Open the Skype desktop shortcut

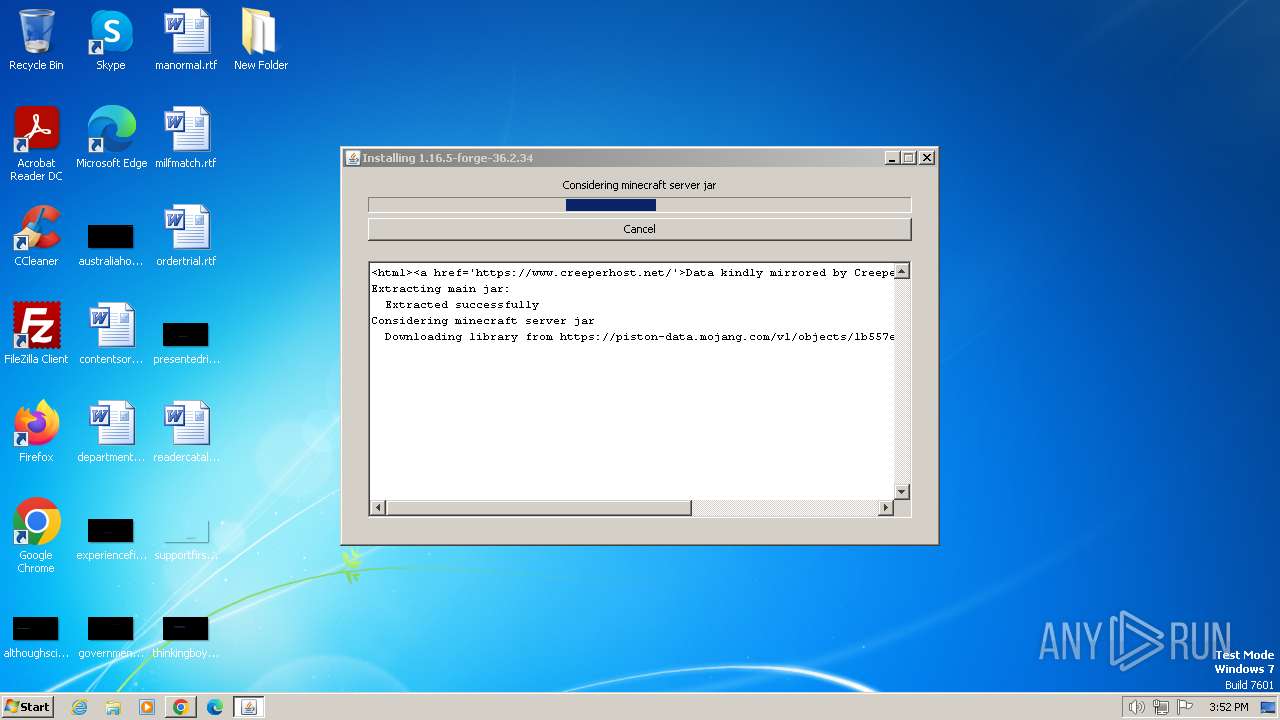[x=111, y=40]
